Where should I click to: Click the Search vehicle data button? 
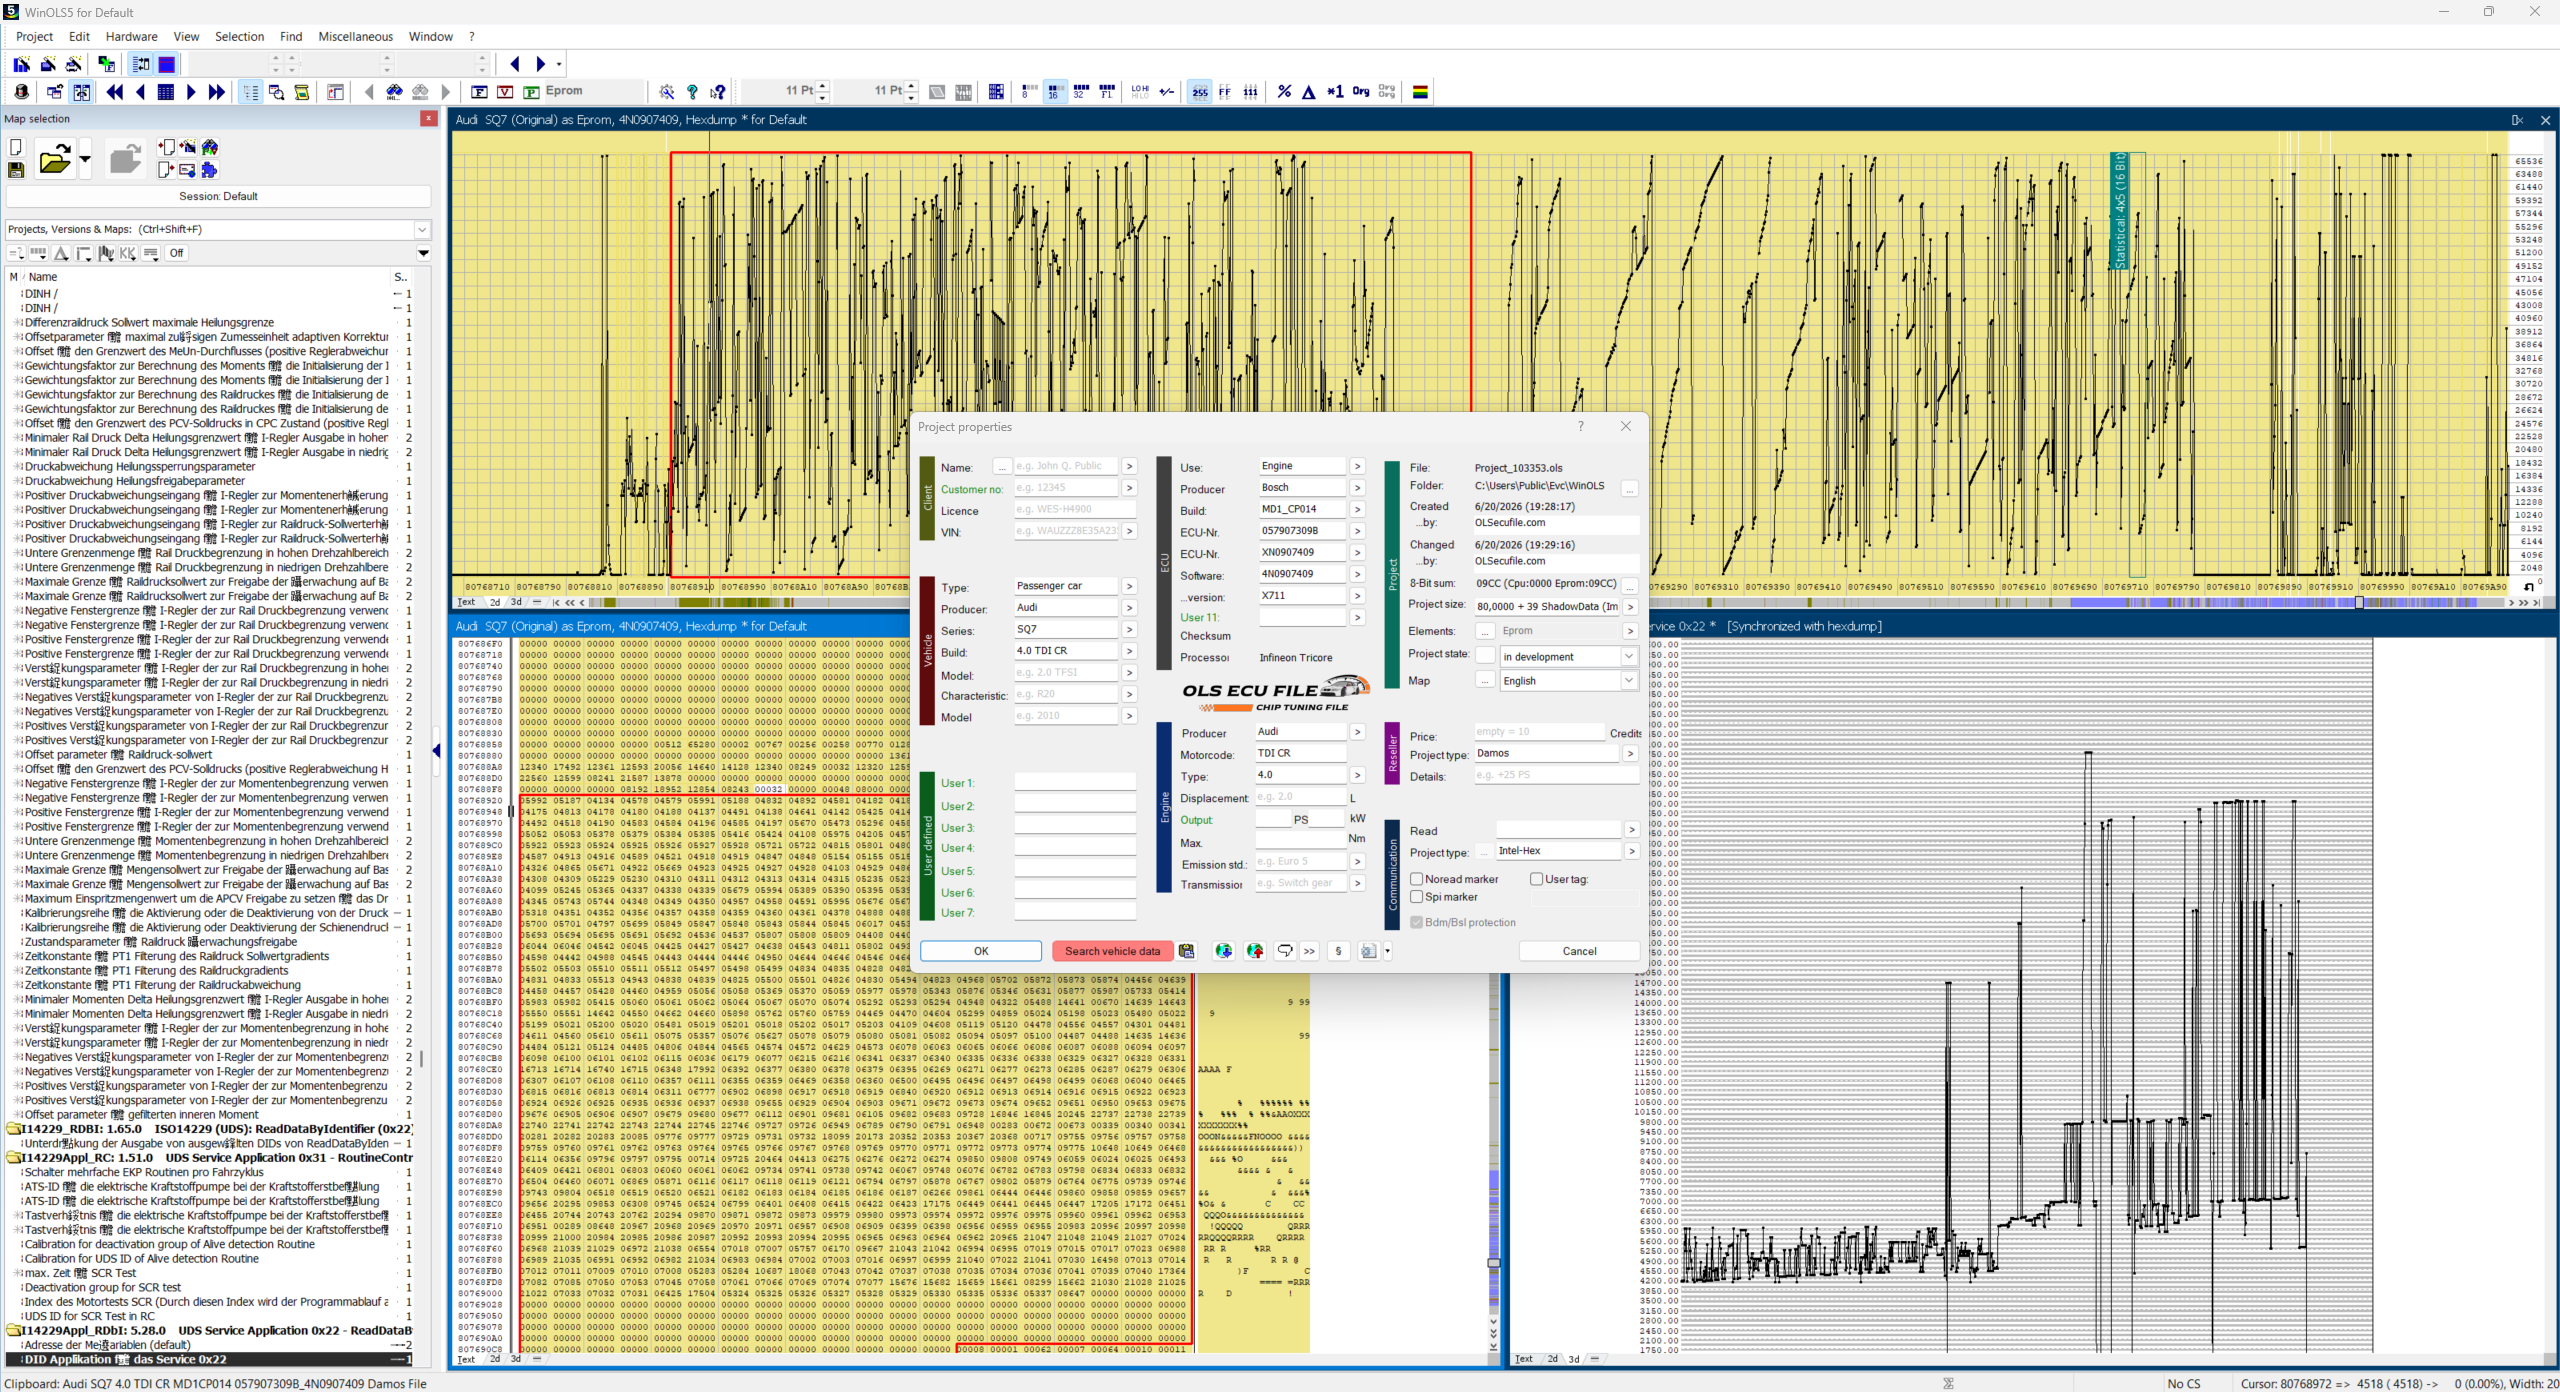coord(1112,951)
